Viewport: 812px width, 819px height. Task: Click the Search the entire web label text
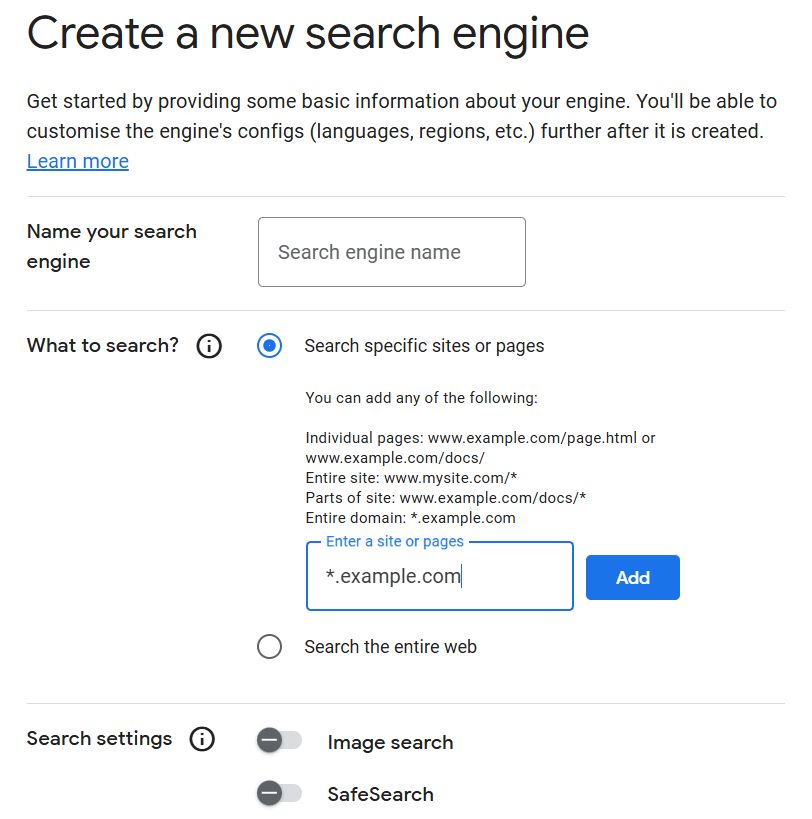[x=390, y=647]
